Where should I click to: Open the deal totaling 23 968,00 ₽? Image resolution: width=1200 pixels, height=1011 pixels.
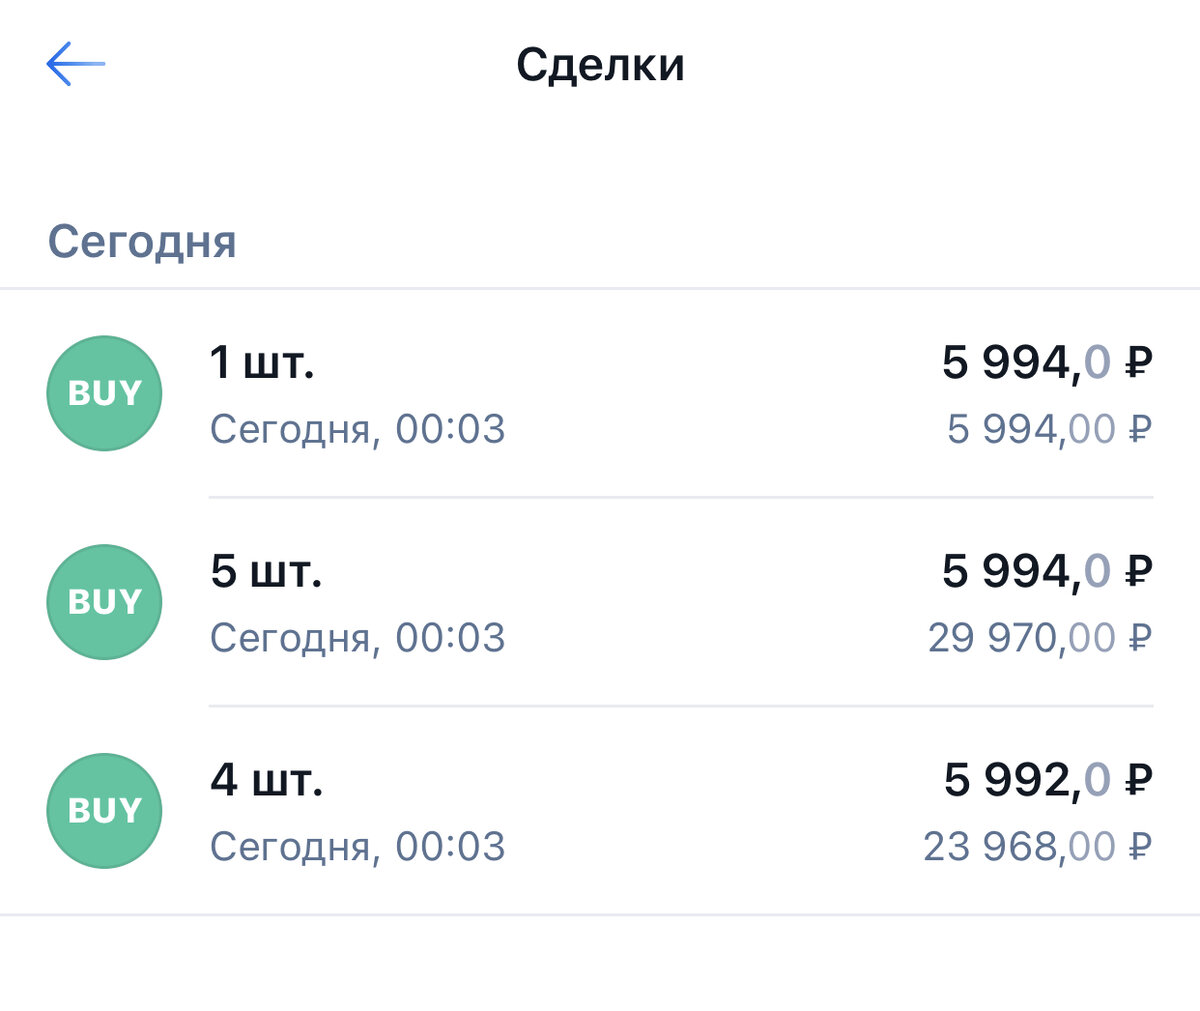600,811
